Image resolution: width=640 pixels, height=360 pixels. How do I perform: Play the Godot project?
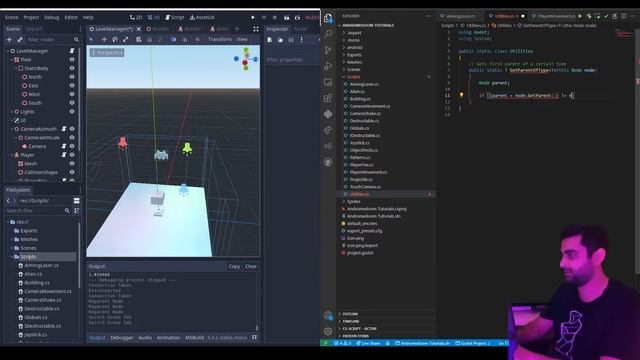[253, 18]
